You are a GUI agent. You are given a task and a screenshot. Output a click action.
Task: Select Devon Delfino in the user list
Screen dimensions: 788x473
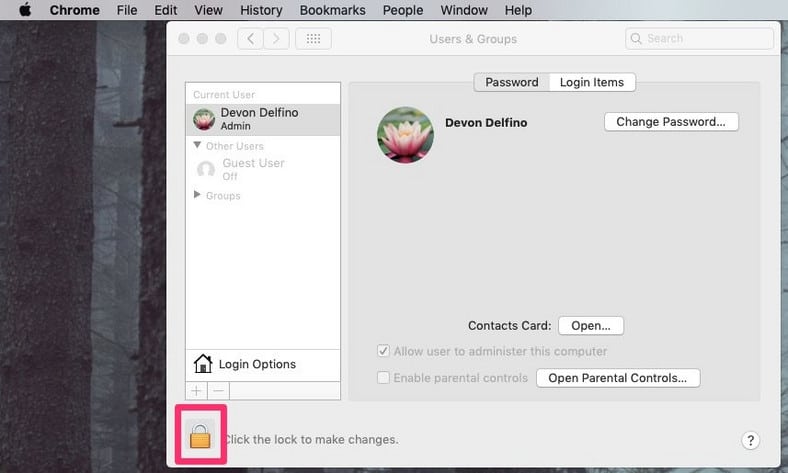[x=263, y=119]
